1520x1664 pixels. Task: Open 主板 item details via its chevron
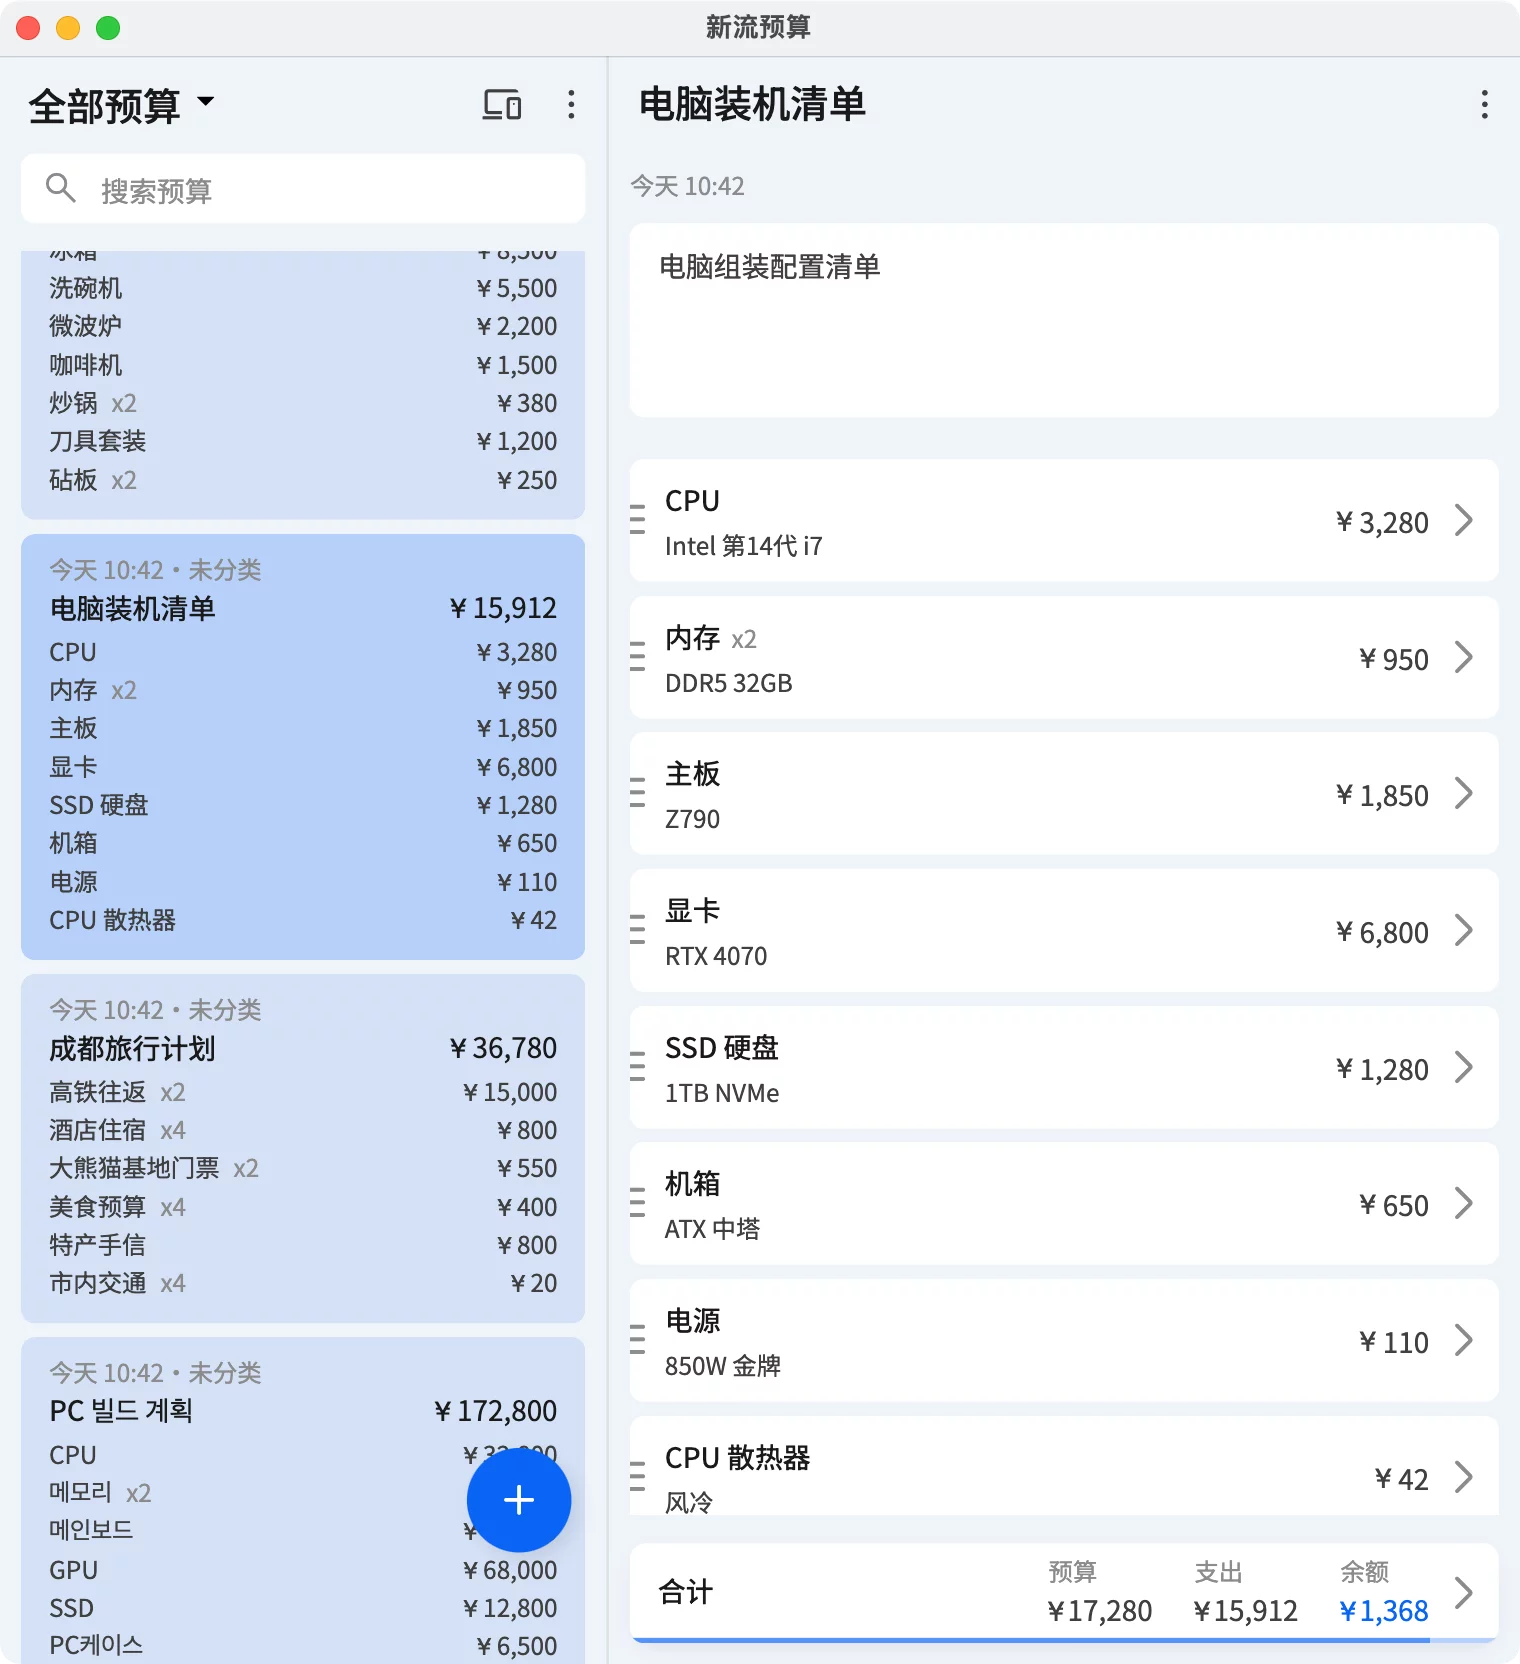[1464, 793]
